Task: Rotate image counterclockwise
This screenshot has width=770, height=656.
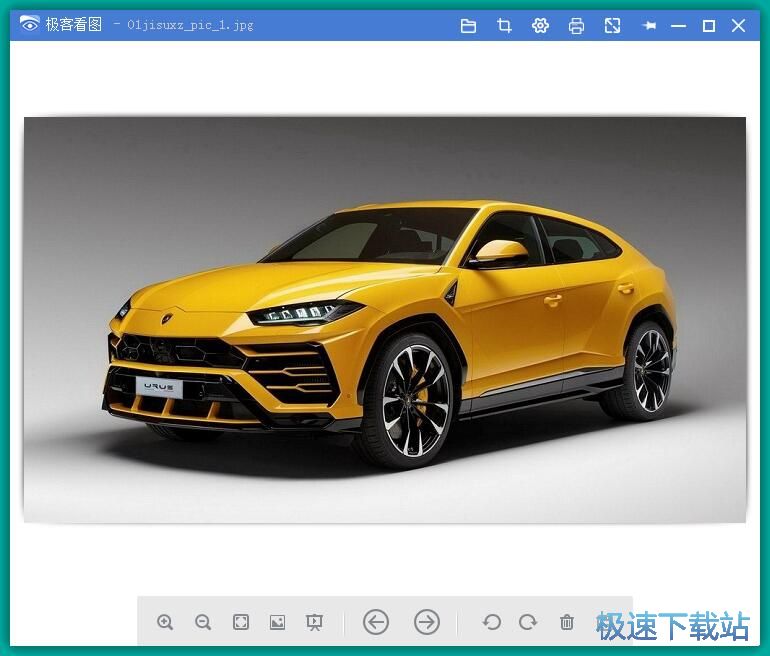Action: pos(491,622)
